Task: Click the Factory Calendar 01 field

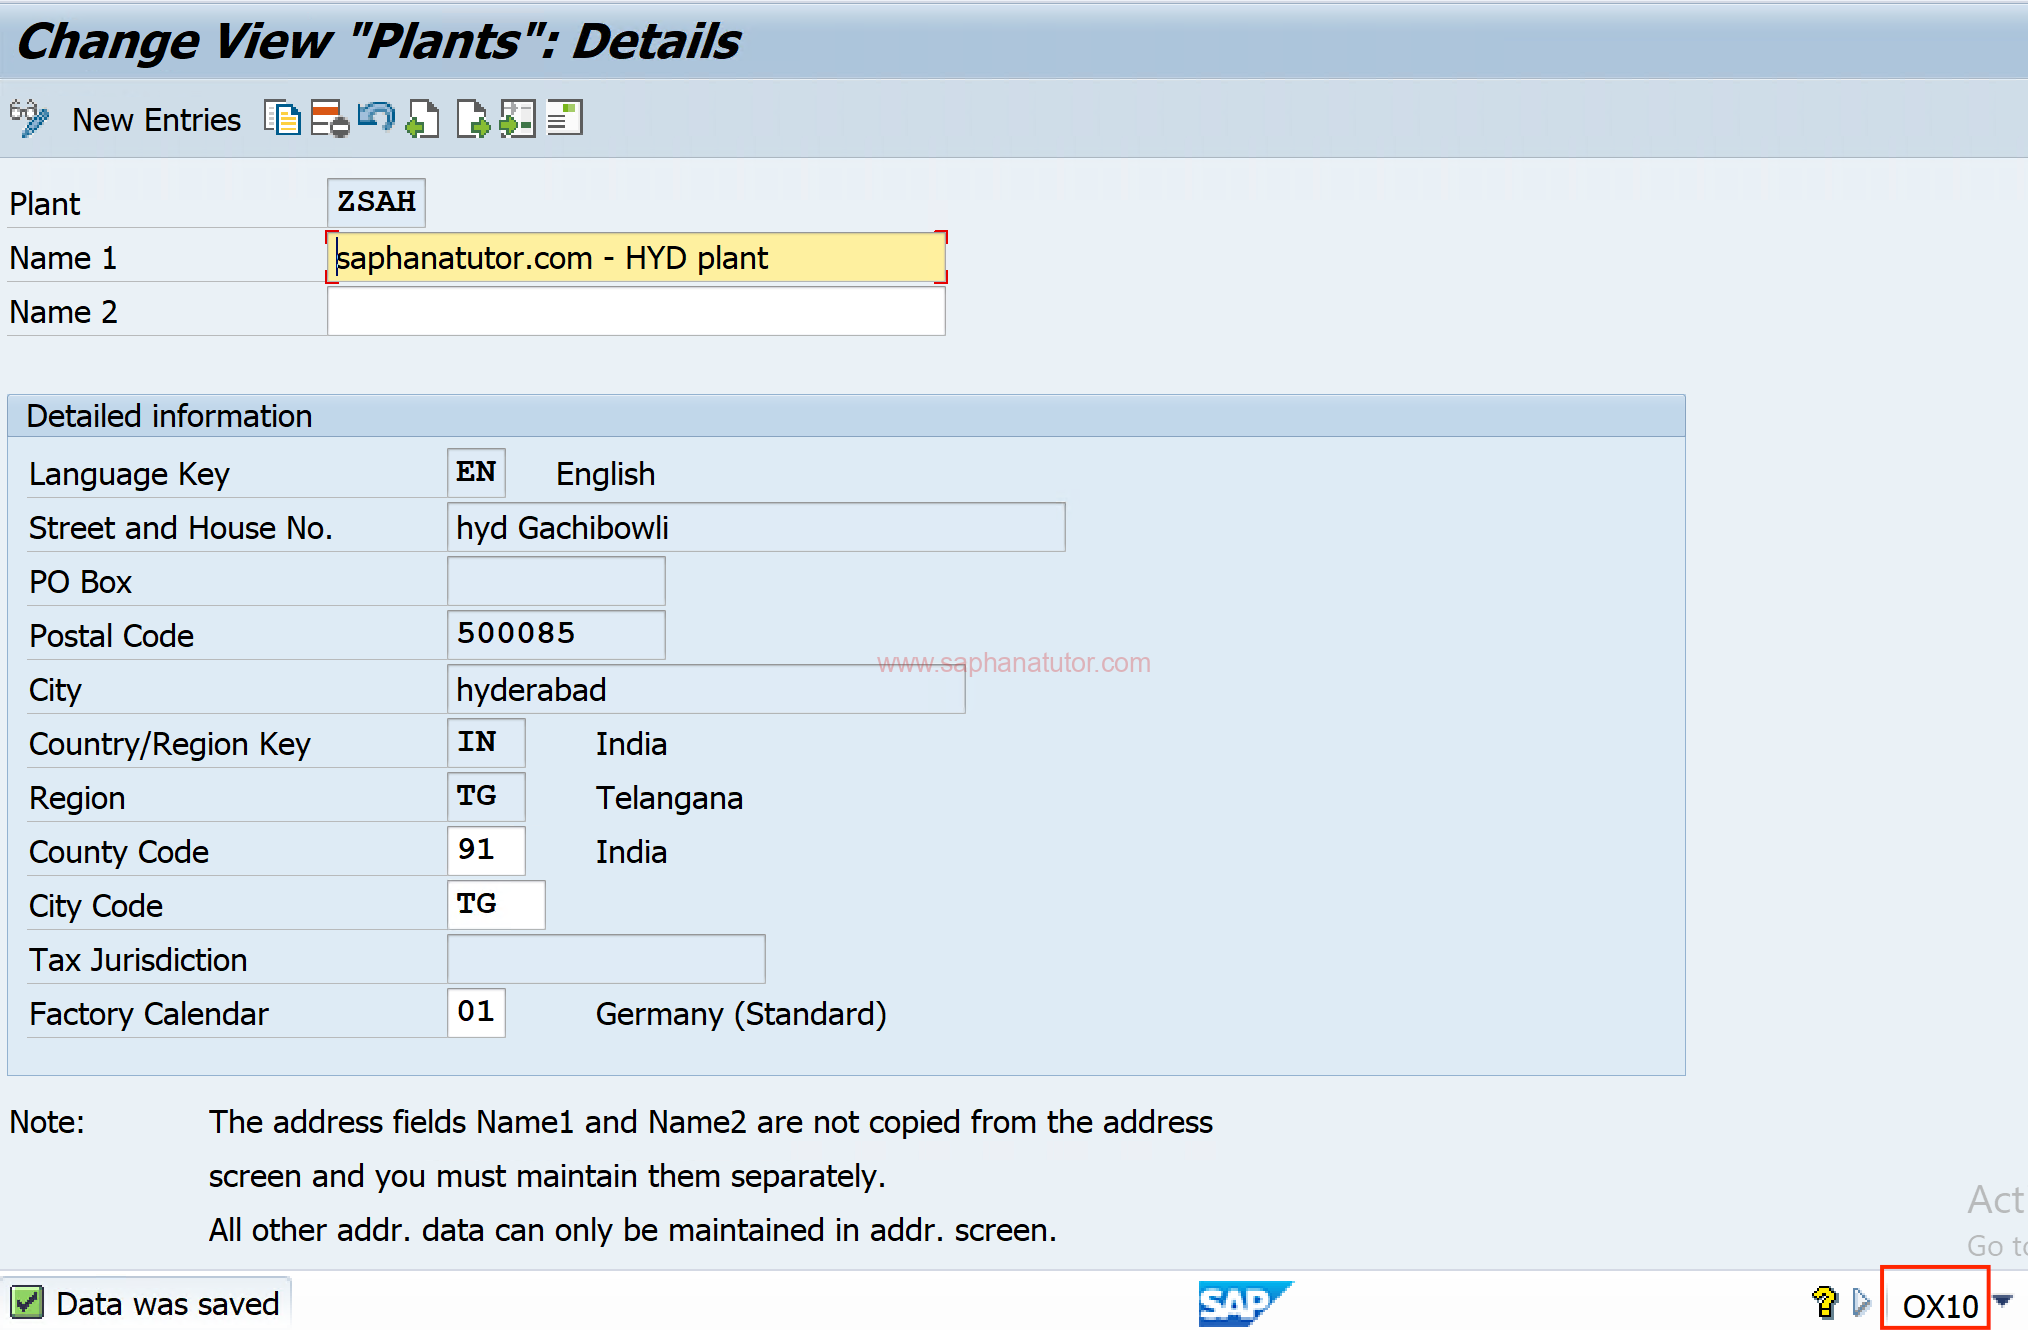Action: 476,1013
